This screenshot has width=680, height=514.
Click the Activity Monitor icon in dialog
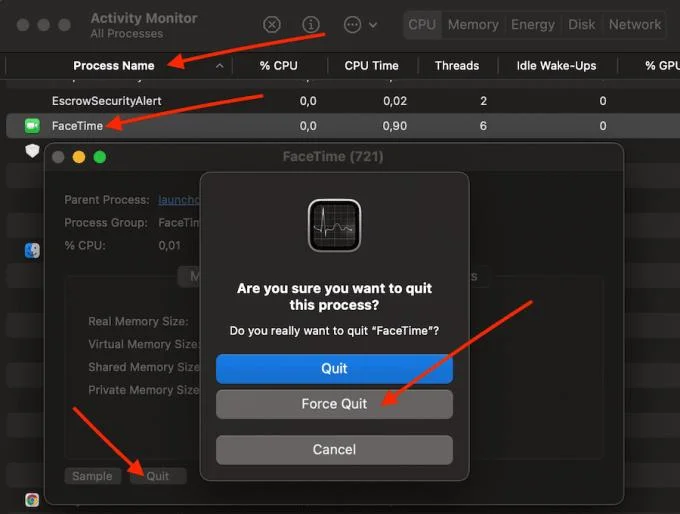point(334,226)
